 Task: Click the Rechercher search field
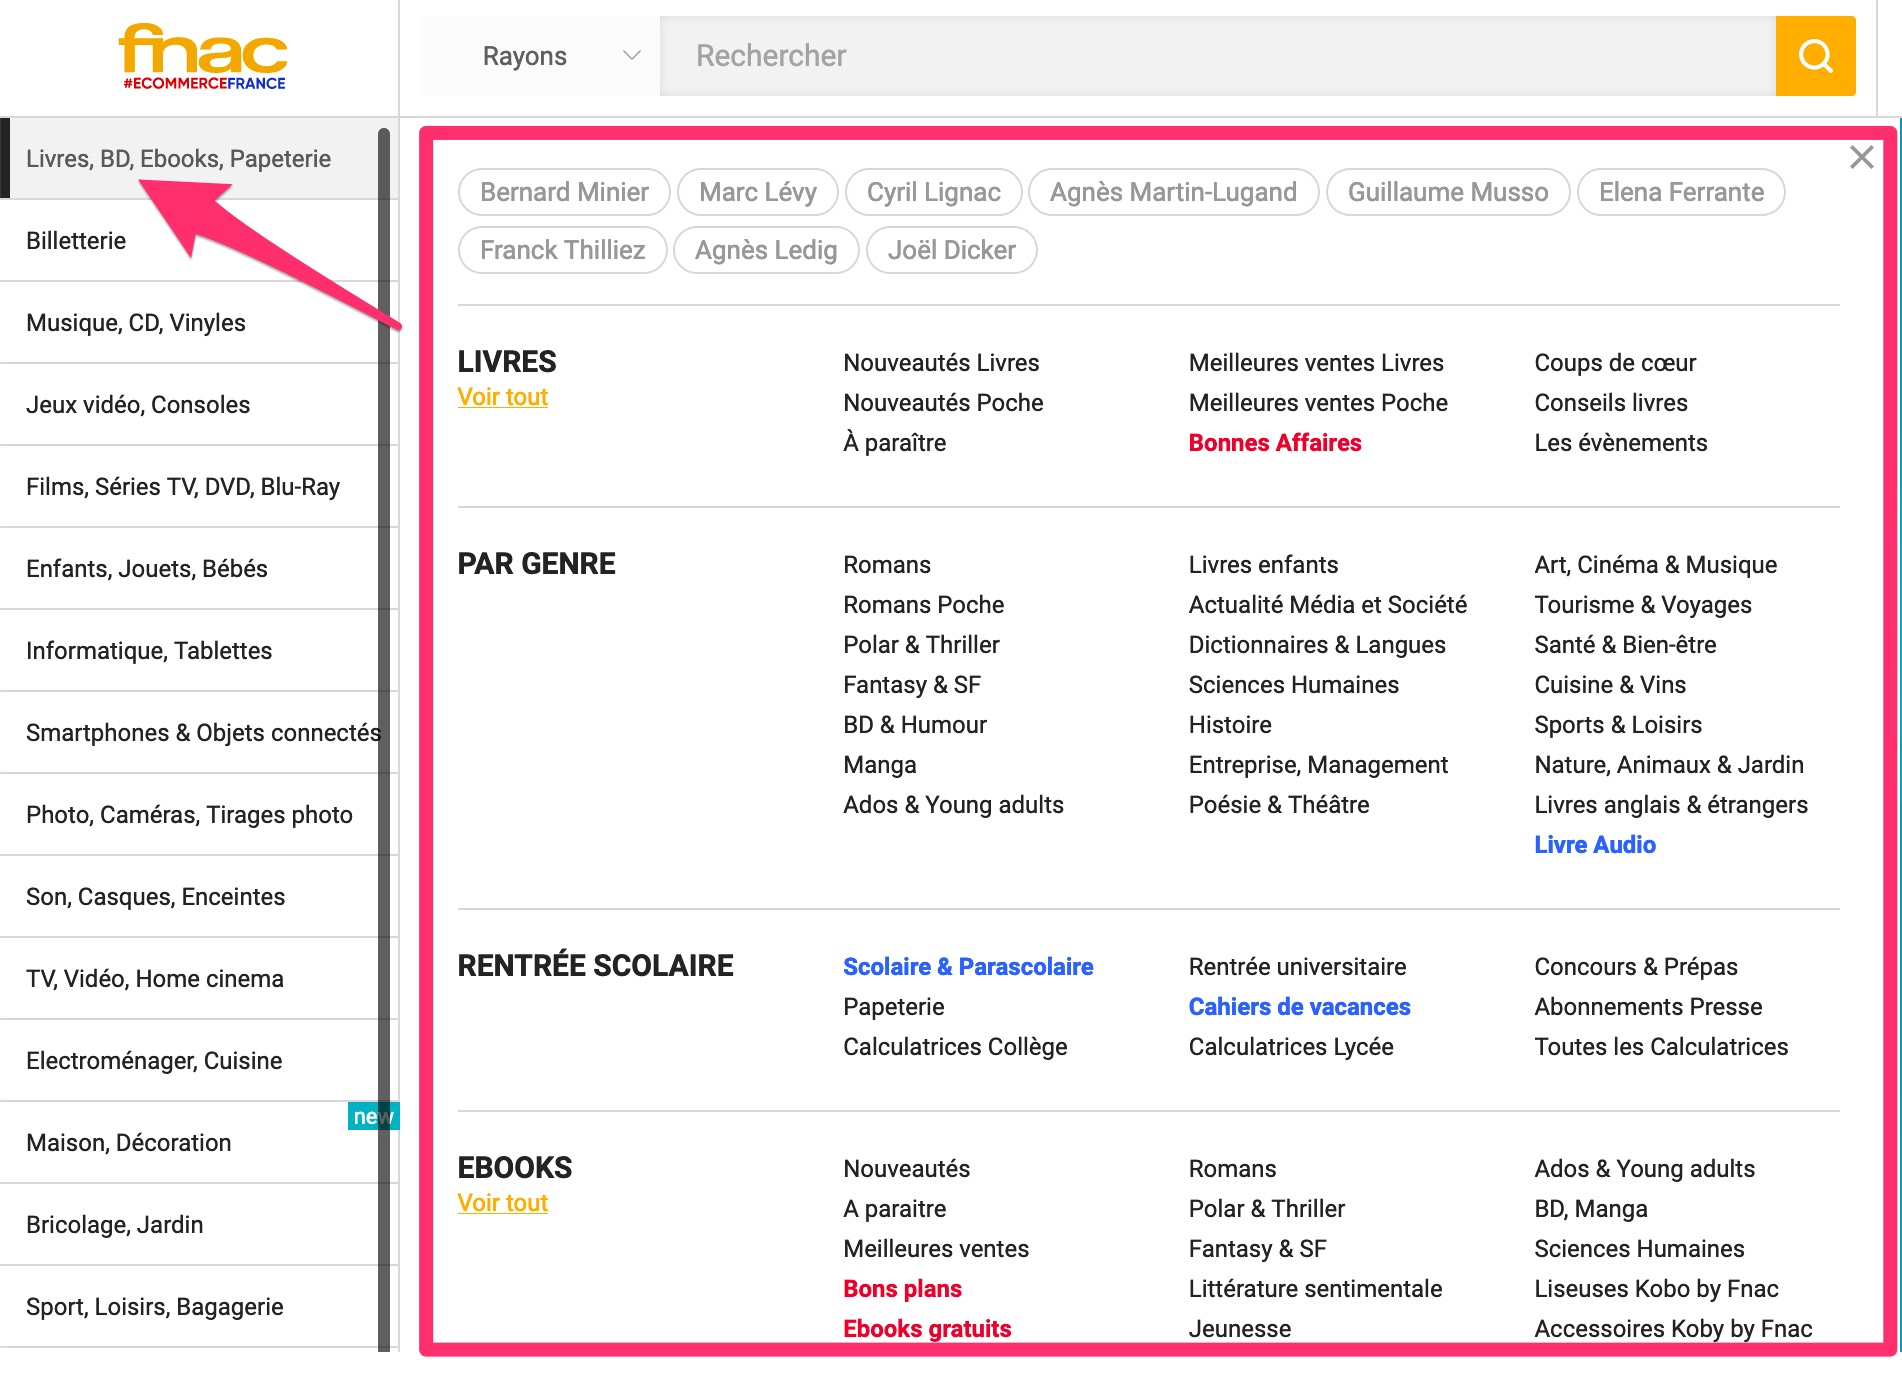(x=1216, y=56)
